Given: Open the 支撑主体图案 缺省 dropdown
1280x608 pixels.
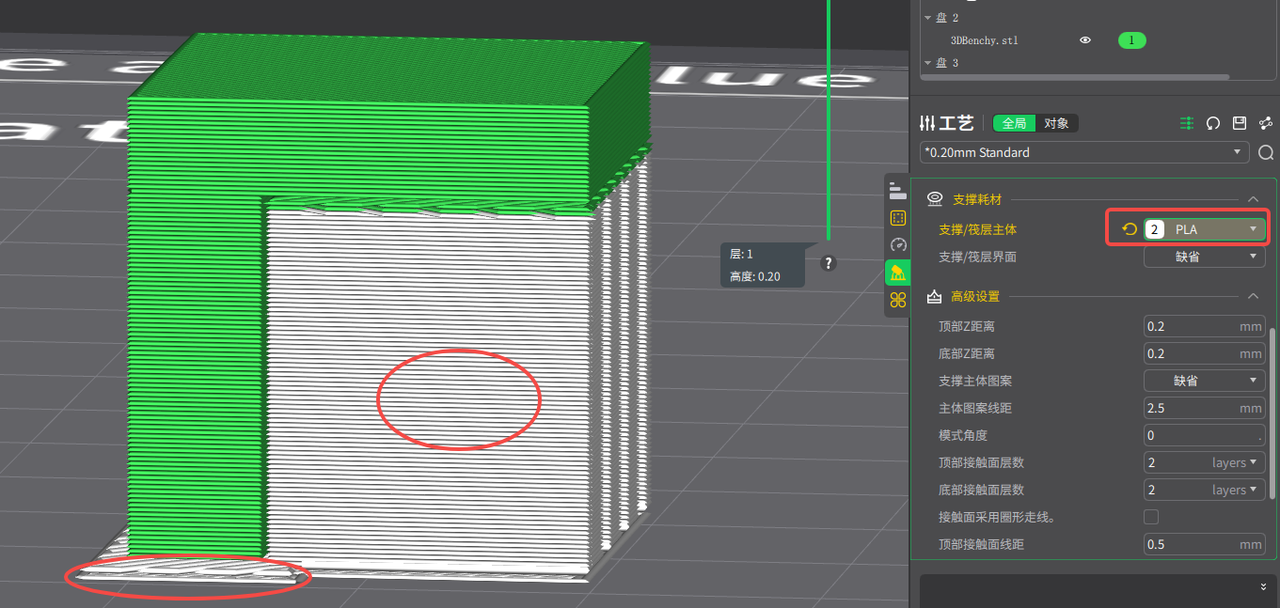Looking at the screenshot, I should (1205, 381).
